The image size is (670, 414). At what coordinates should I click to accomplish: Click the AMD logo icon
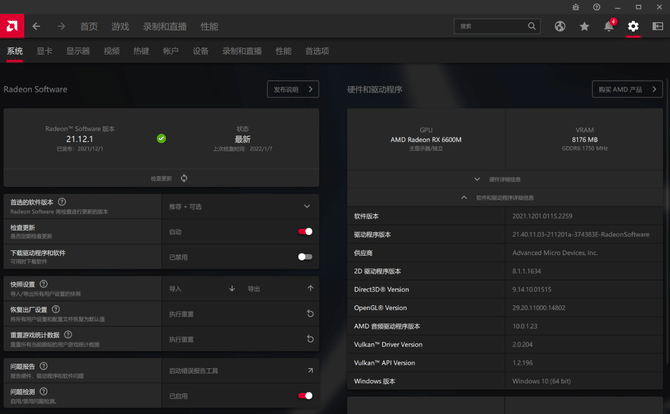tap(12, 26)
